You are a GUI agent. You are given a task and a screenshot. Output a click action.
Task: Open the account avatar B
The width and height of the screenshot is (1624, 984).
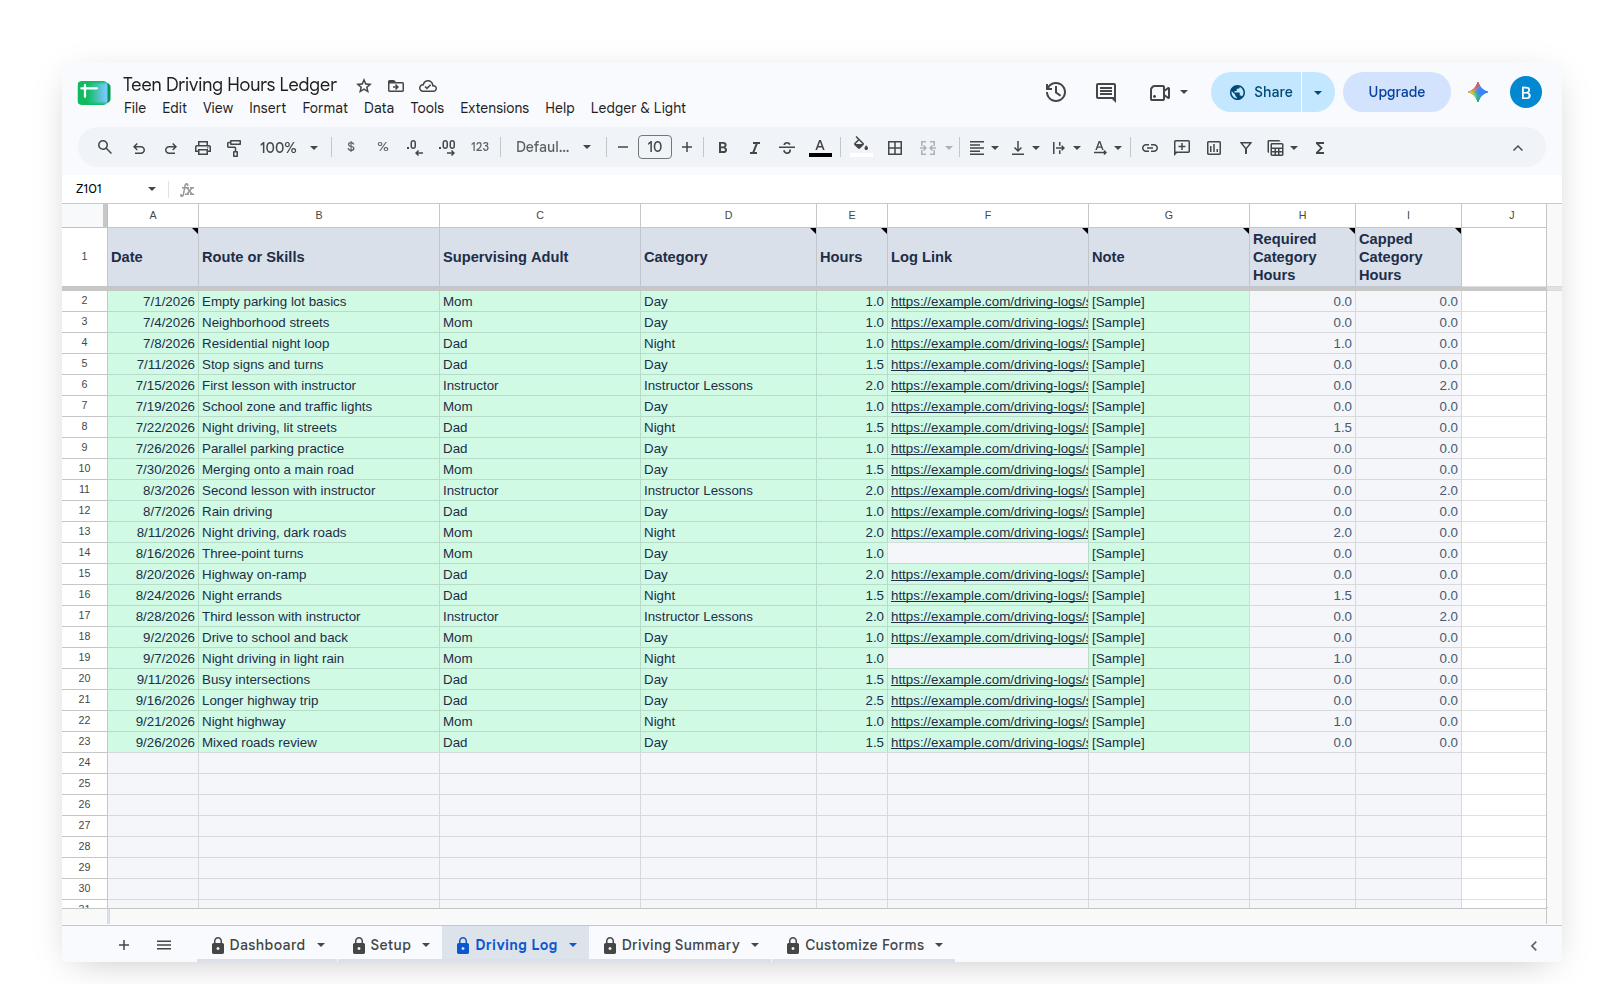[1526, 92]
